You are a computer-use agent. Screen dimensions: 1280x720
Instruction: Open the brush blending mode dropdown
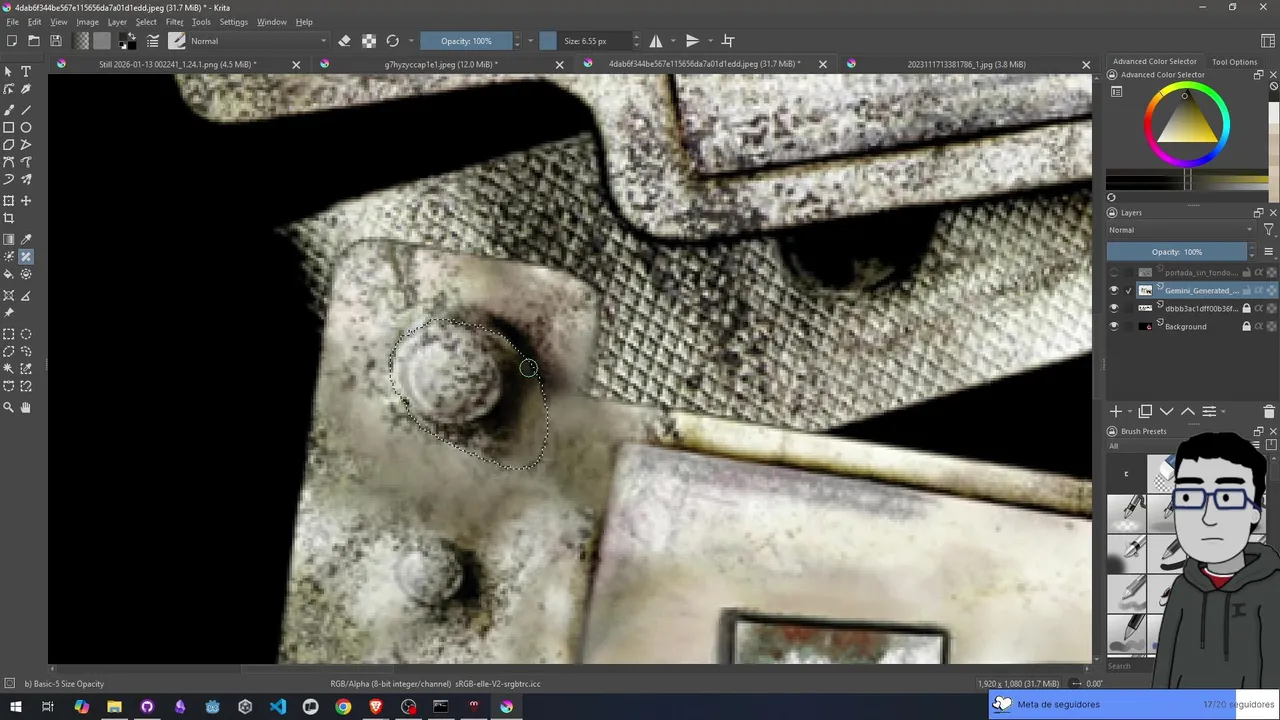pos(259,41)
